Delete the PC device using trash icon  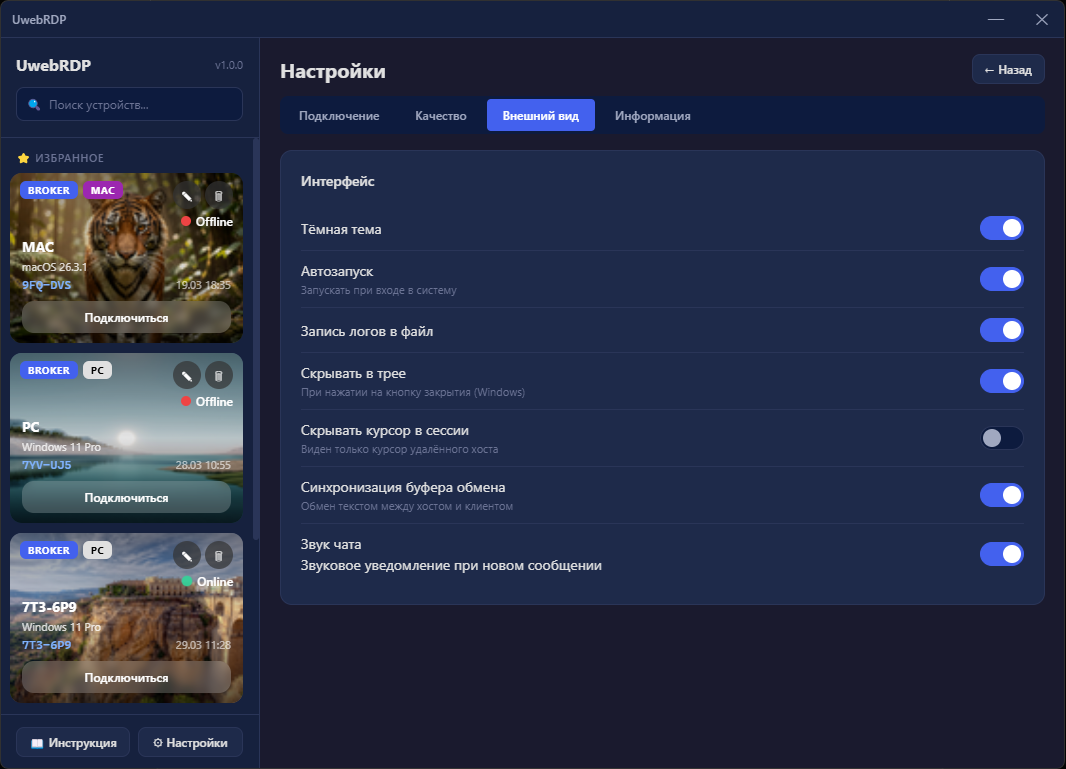pyautogui.click(x=218, y=375)
